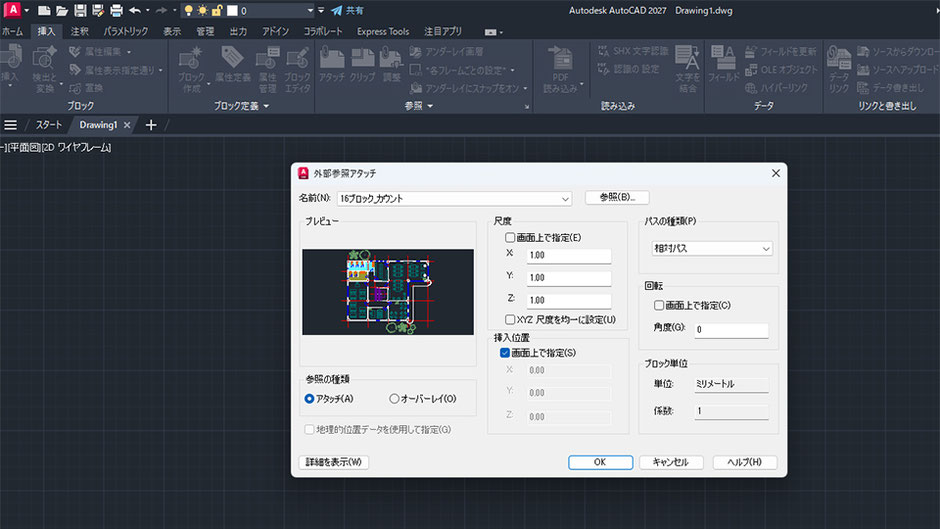The width and height of the screenshot is (940, 529).
Task: Click OK in 外部参照アタッチ dialog
Action: click(600, 462)
